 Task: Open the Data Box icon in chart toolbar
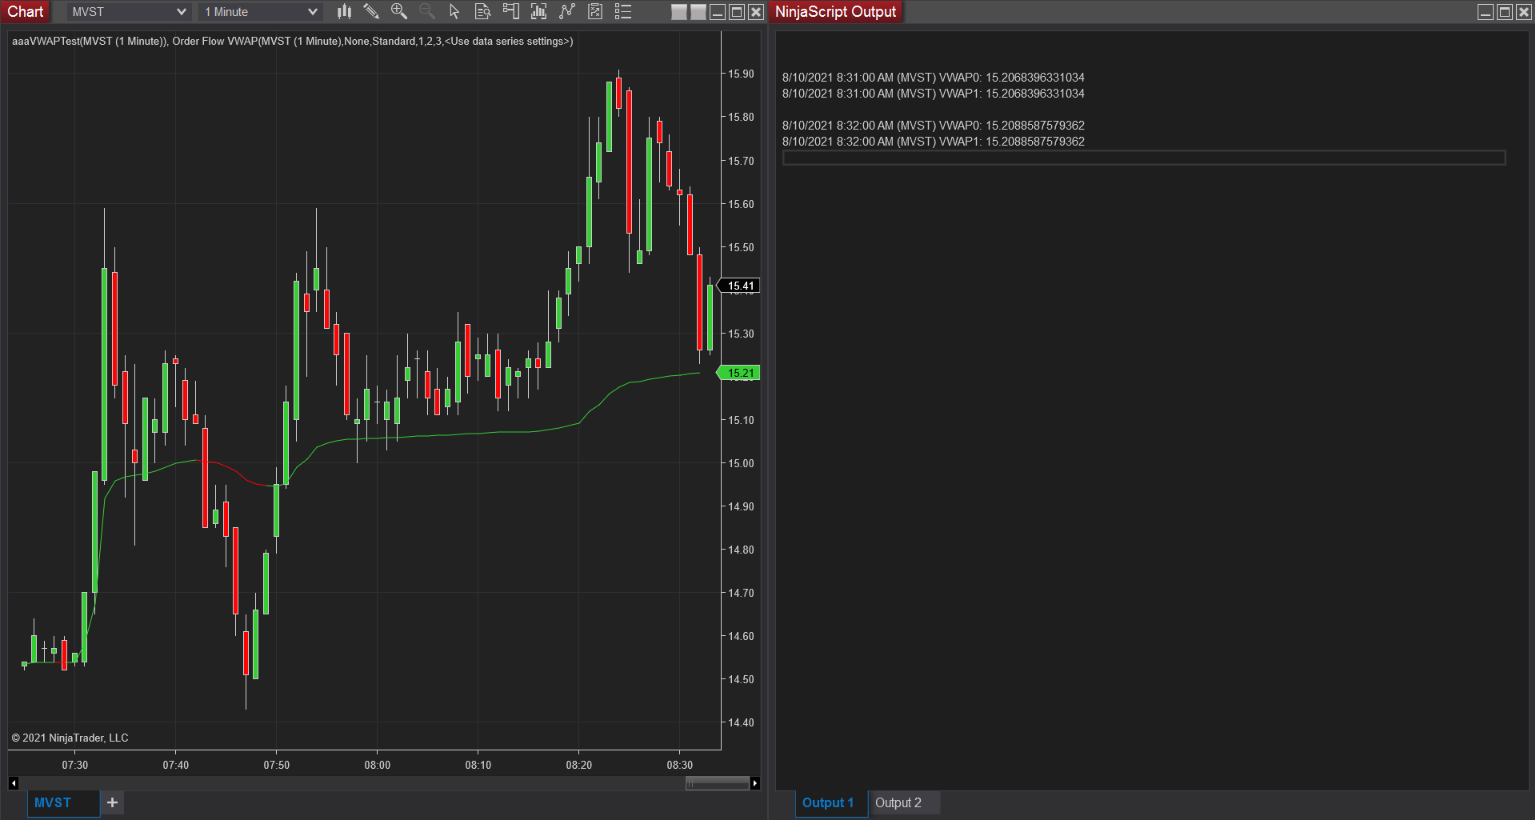point(482,12)
